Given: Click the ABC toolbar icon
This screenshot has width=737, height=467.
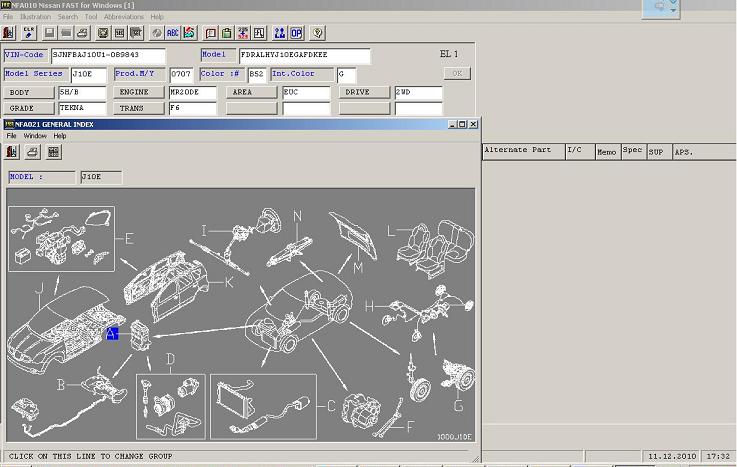Looking at the screenshot, I should click(x=172, y=33).
